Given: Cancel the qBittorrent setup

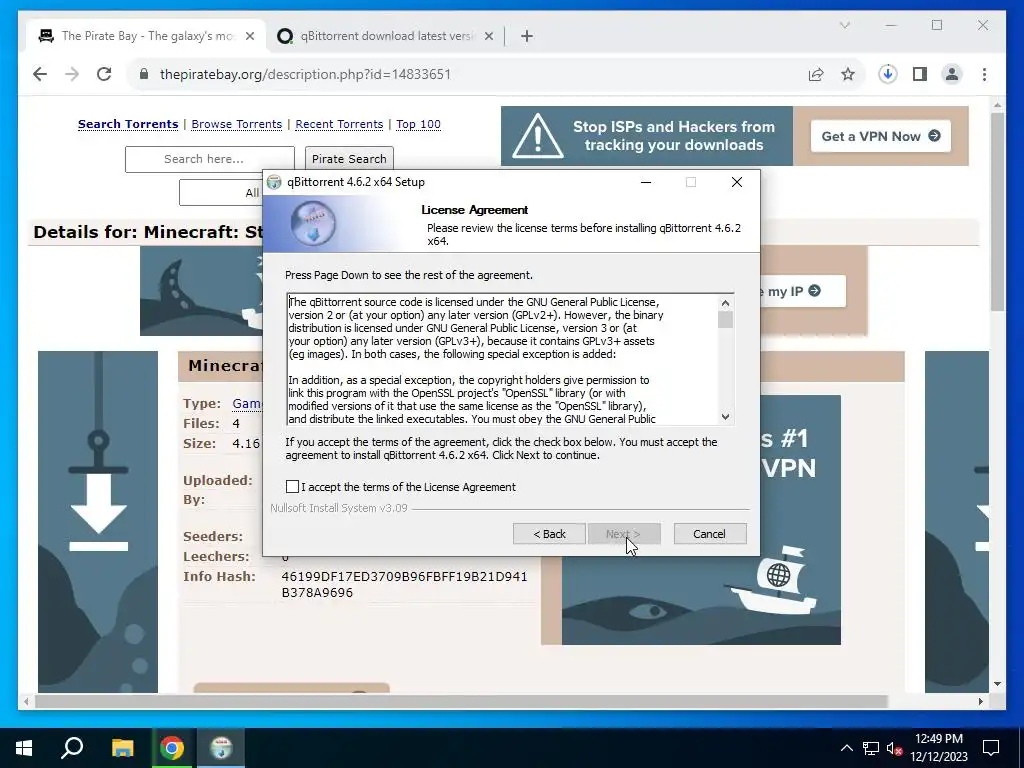Looking at the screenshot, I should click(x=709, y=534).
